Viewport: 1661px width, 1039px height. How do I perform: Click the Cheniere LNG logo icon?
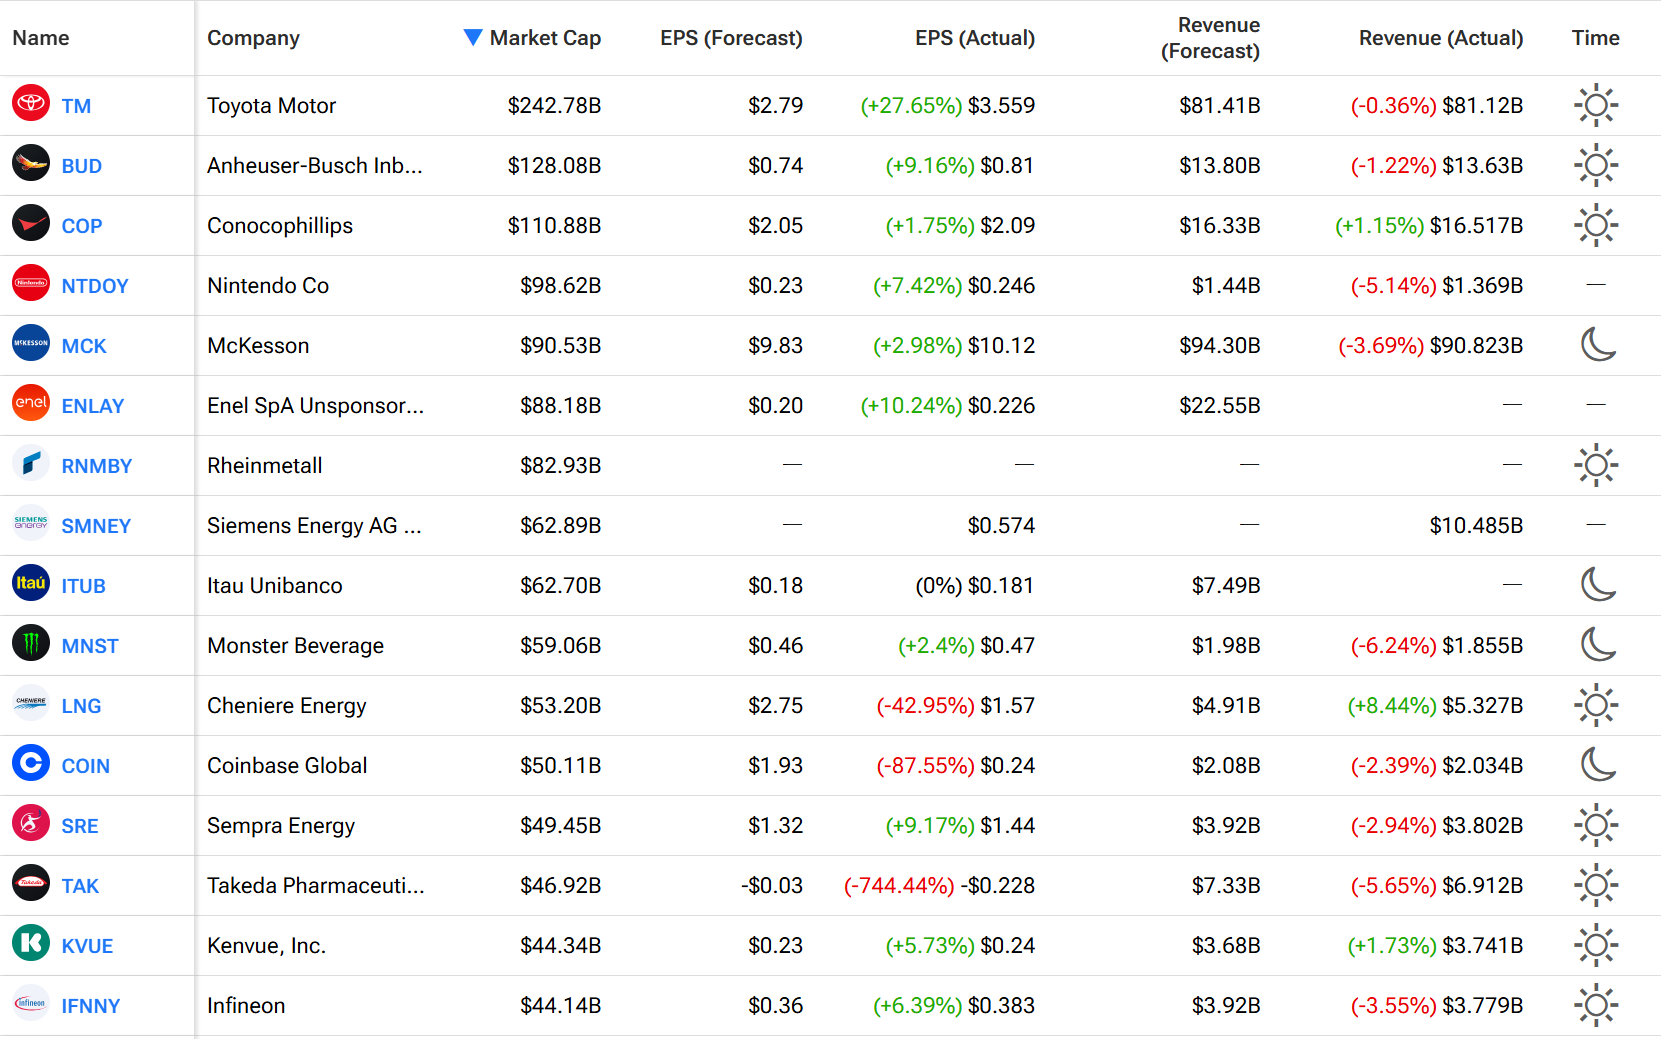[31, 703]
